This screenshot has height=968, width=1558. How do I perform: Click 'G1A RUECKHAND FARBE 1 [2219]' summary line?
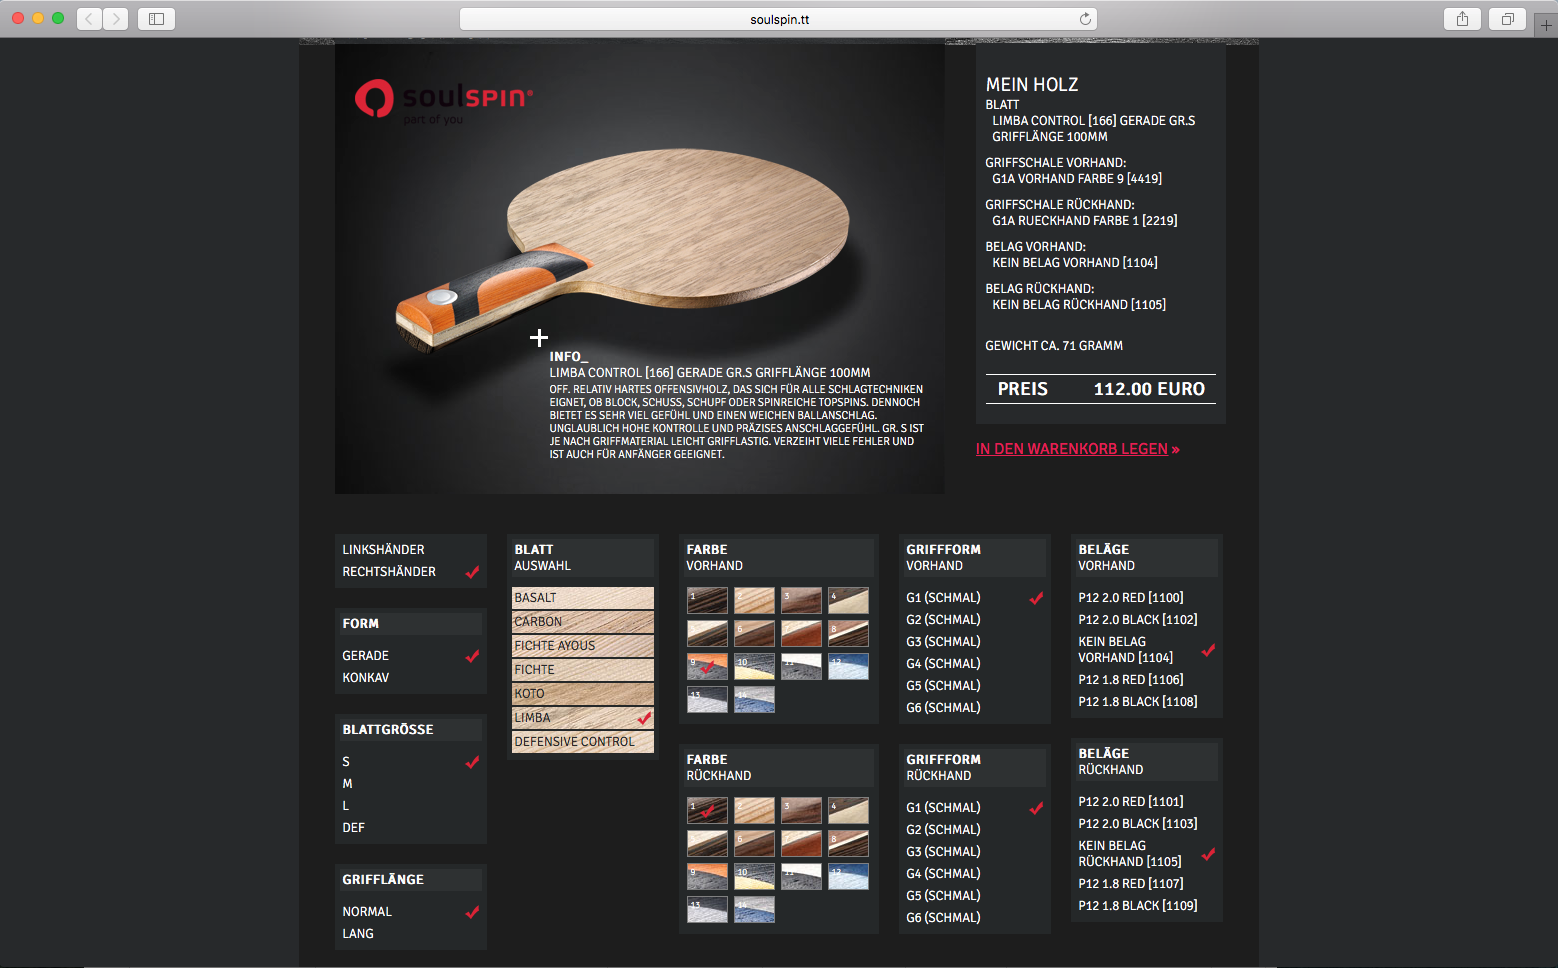click(1085, 221)
